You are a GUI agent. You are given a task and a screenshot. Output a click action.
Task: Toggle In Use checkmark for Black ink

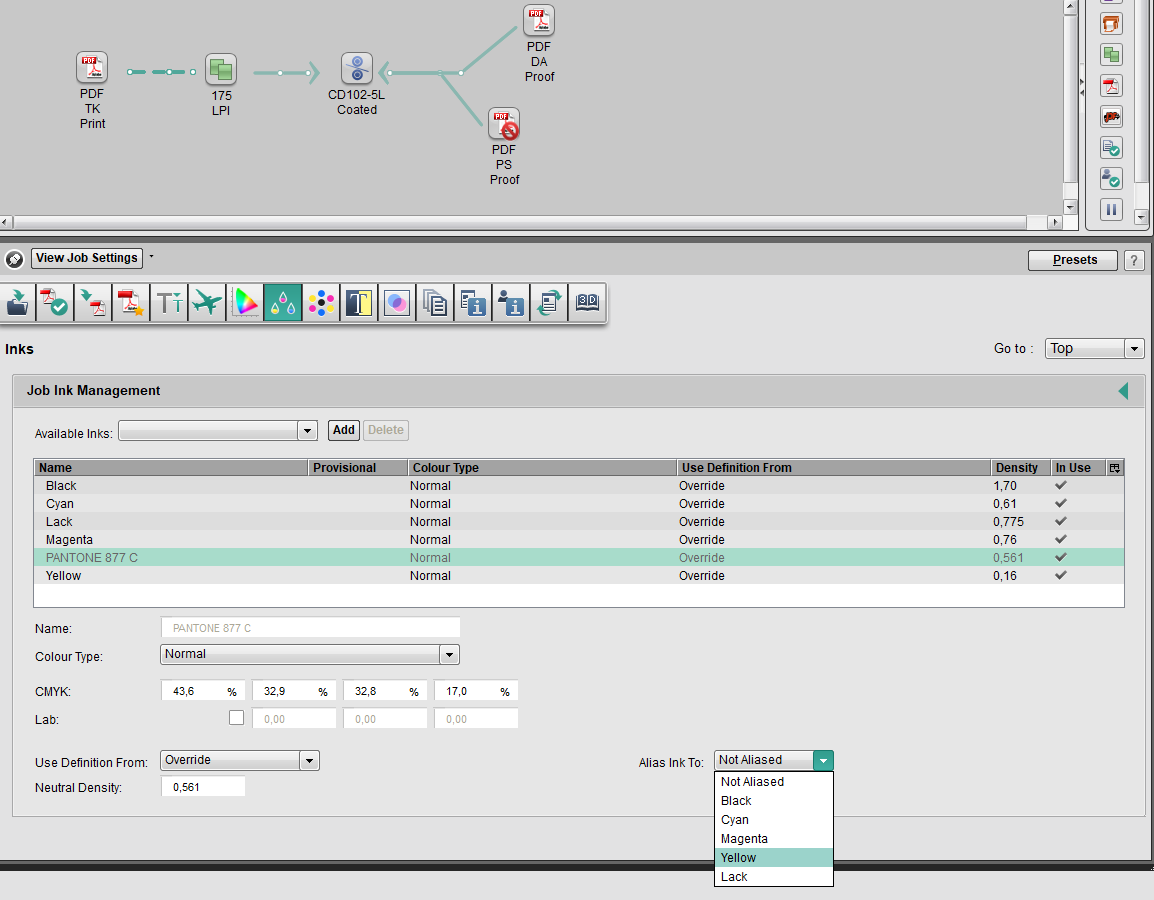click(x=1061, y=486)
